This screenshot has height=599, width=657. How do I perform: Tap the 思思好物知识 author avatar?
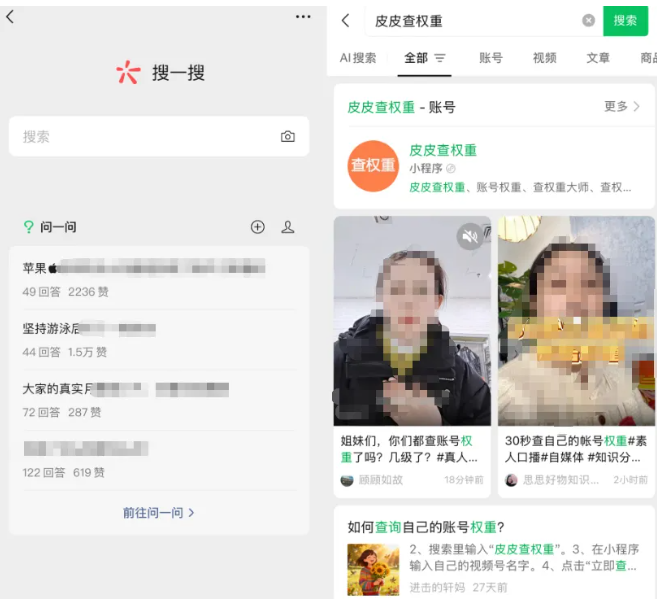coord(511,480)
